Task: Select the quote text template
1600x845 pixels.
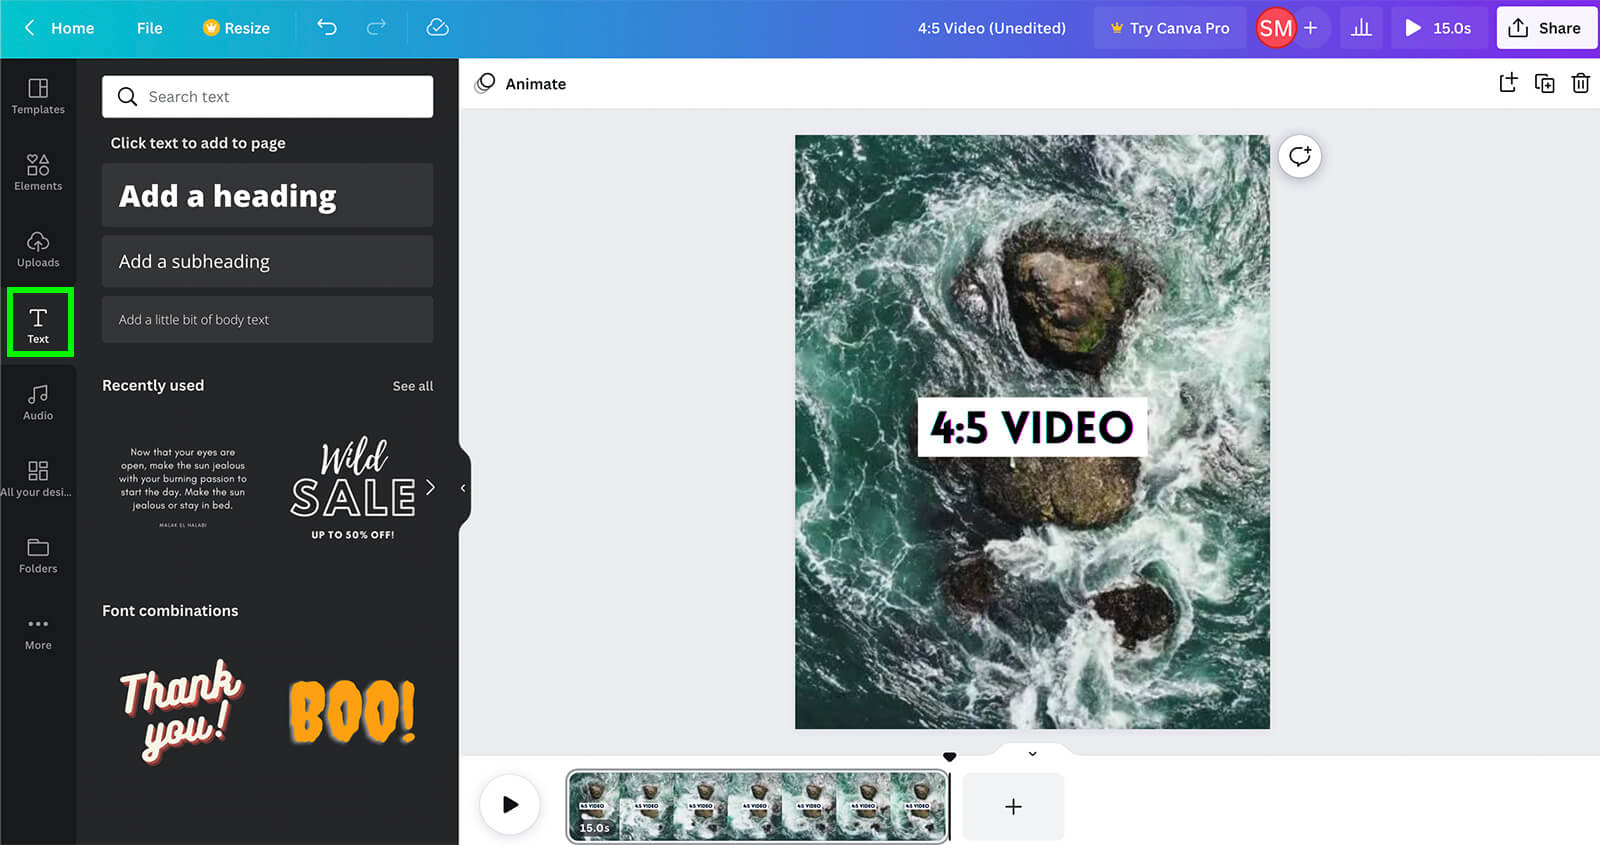Action: click(x=183, y=487)
